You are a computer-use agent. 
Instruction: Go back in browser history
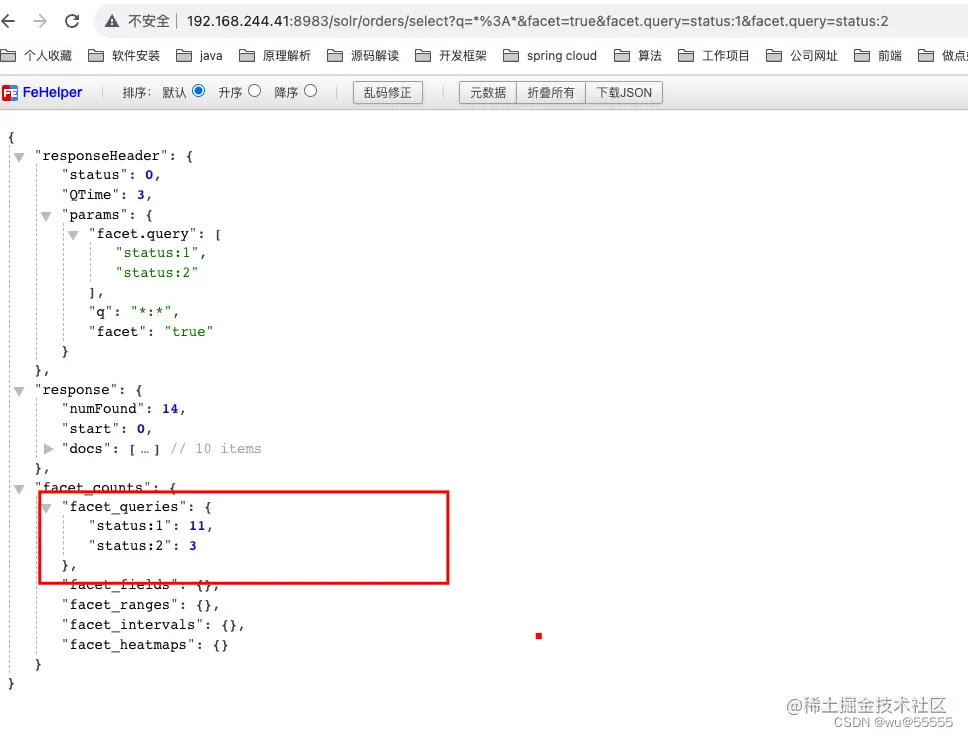tap(9, 21)
